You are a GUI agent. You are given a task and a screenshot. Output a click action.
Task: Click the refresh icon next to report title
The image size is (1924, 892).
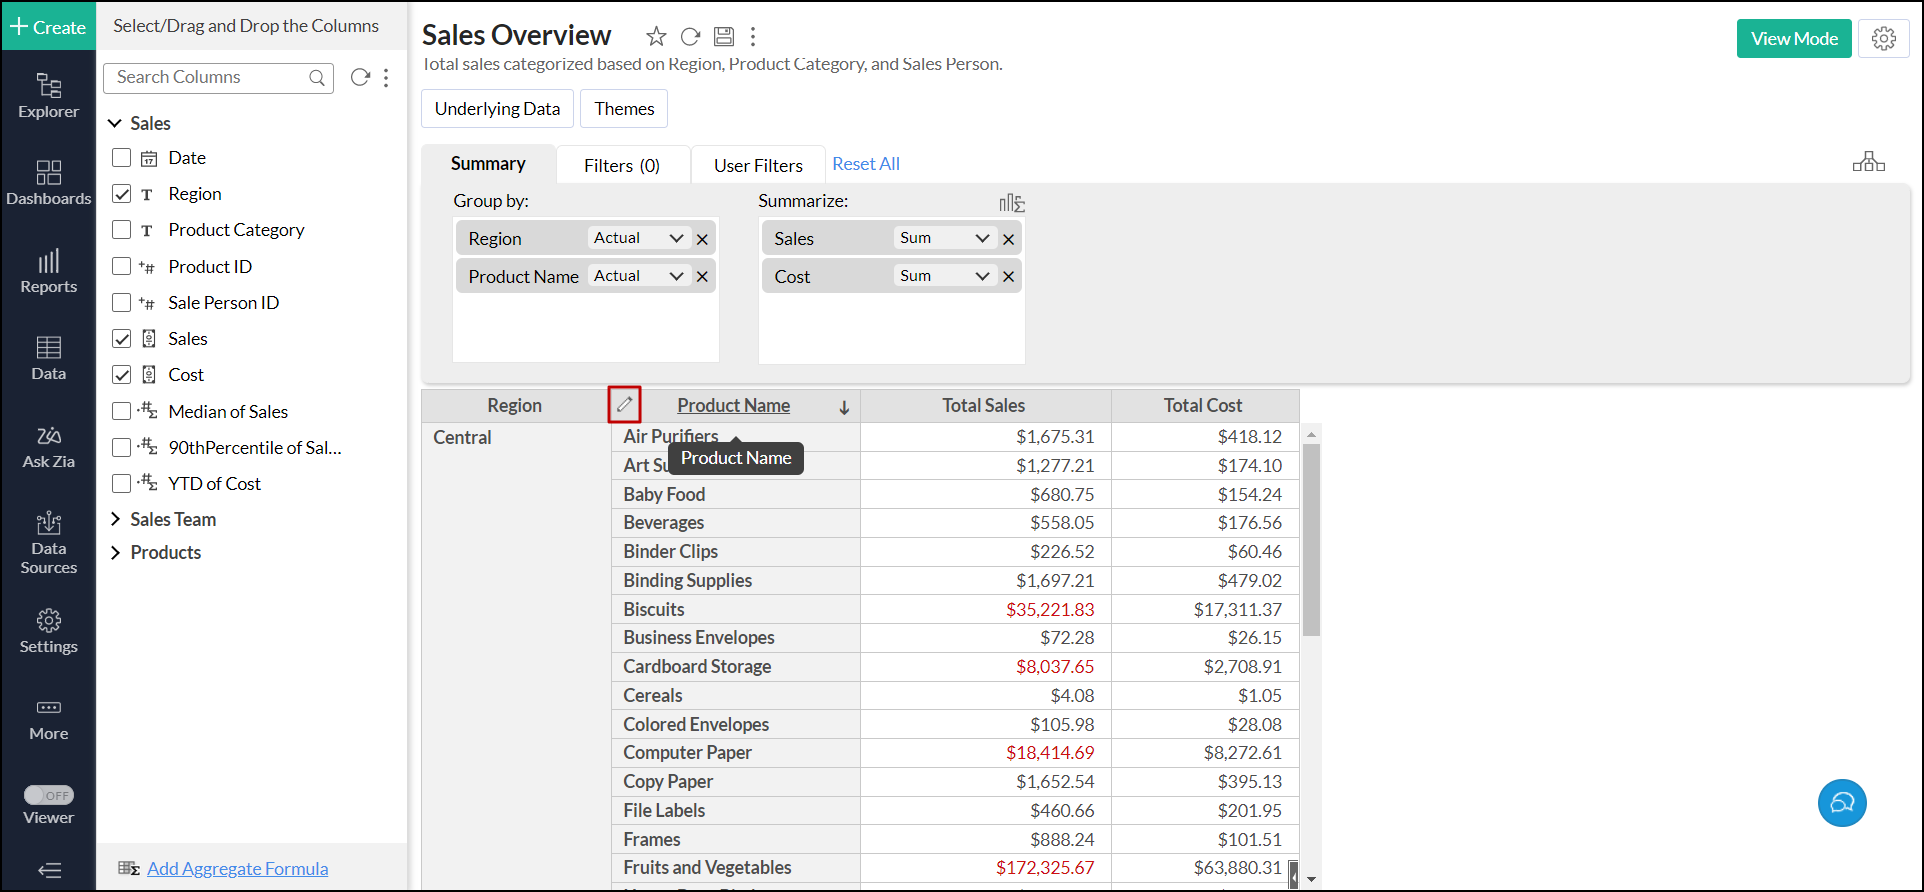[690, 37]
